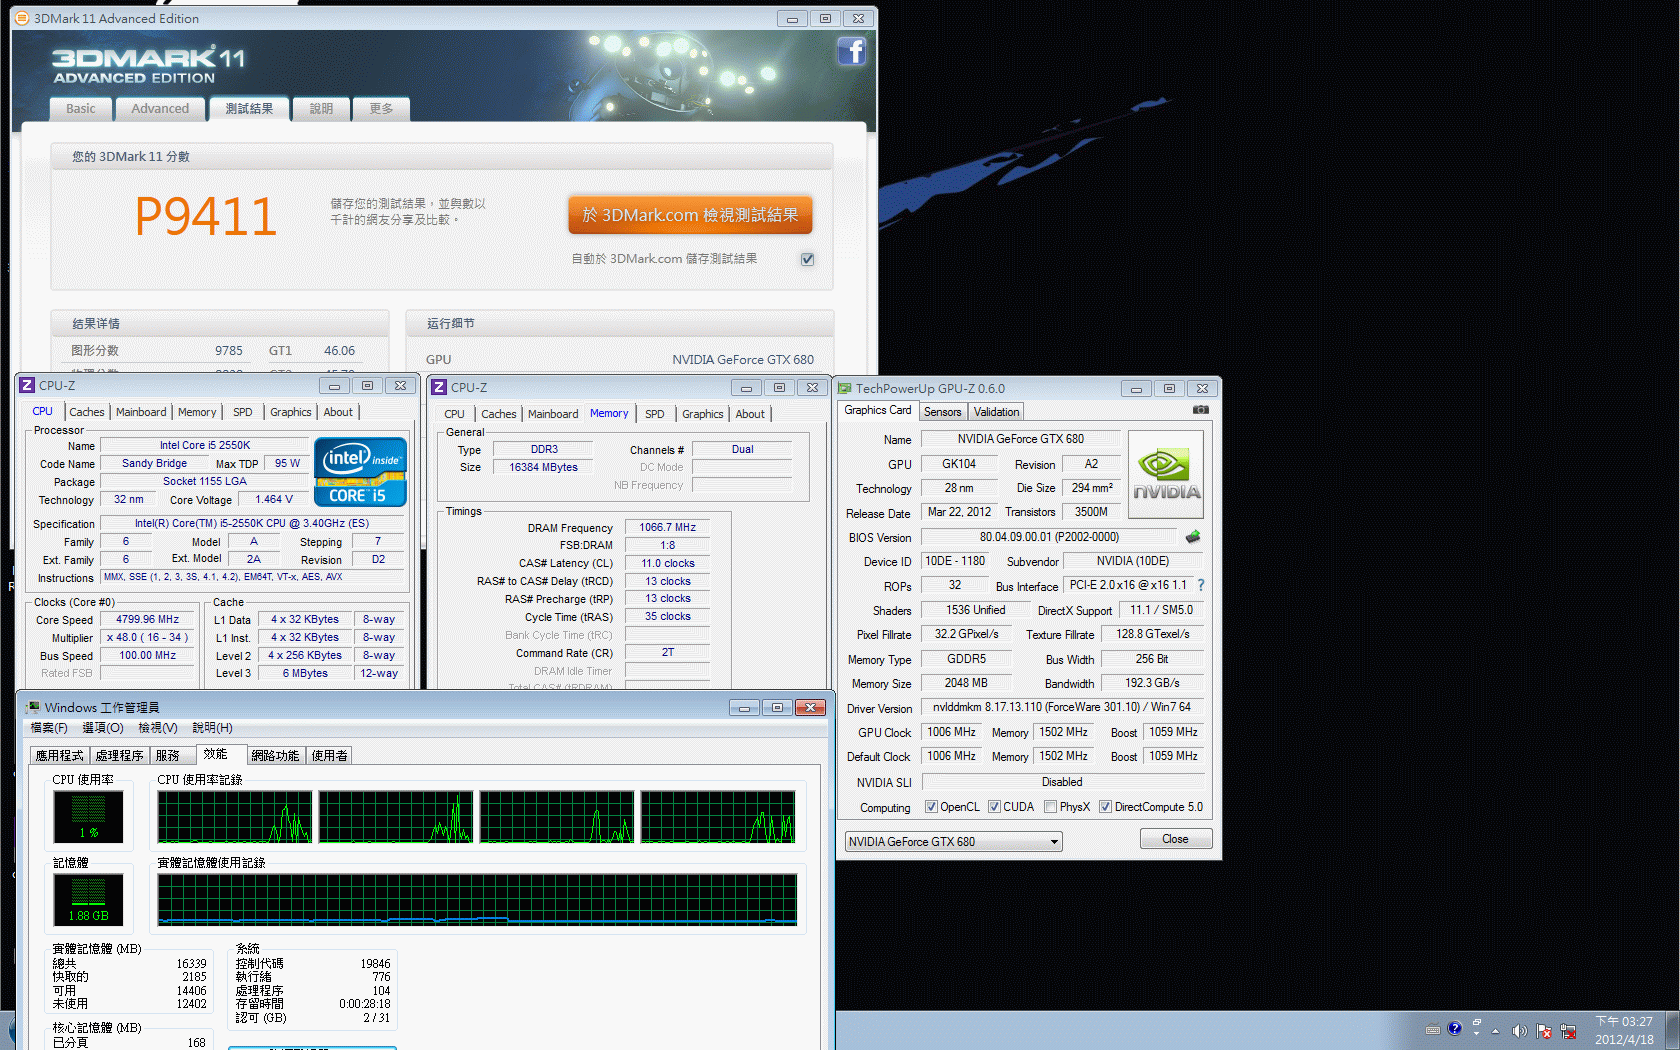Switch to 處理程序 tab in Task Manager
Viewport: 1680px width, 1050px height.
click(x=120, y=756)
